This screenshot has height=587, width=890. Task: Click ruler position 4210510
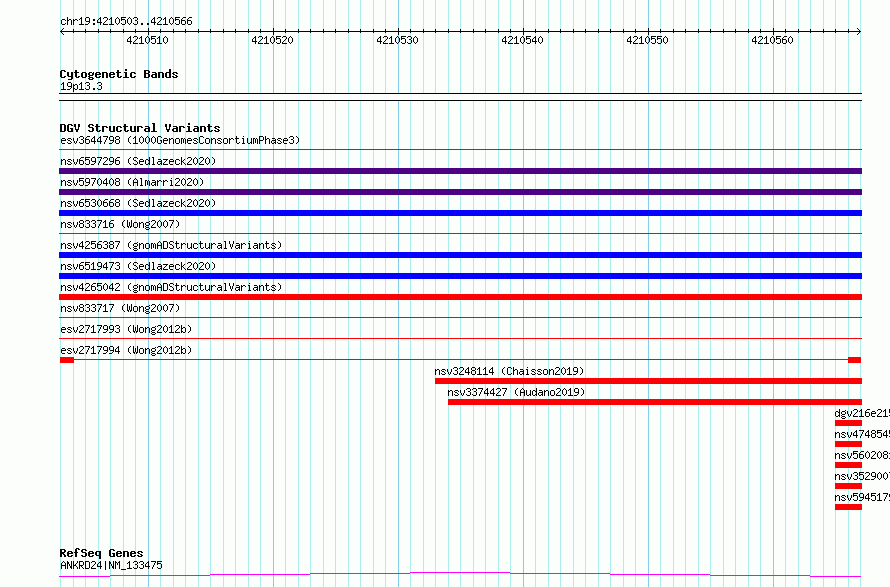click(147, 40)
